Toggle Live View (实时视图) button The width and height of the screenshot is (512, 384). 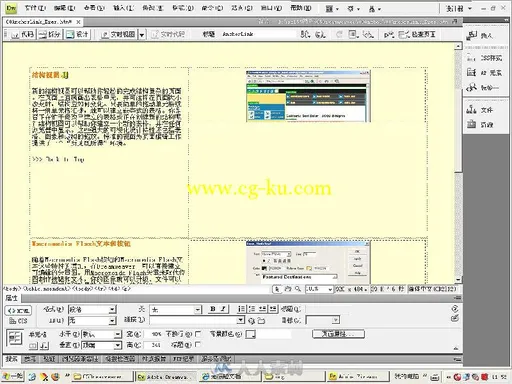[118, 34]
